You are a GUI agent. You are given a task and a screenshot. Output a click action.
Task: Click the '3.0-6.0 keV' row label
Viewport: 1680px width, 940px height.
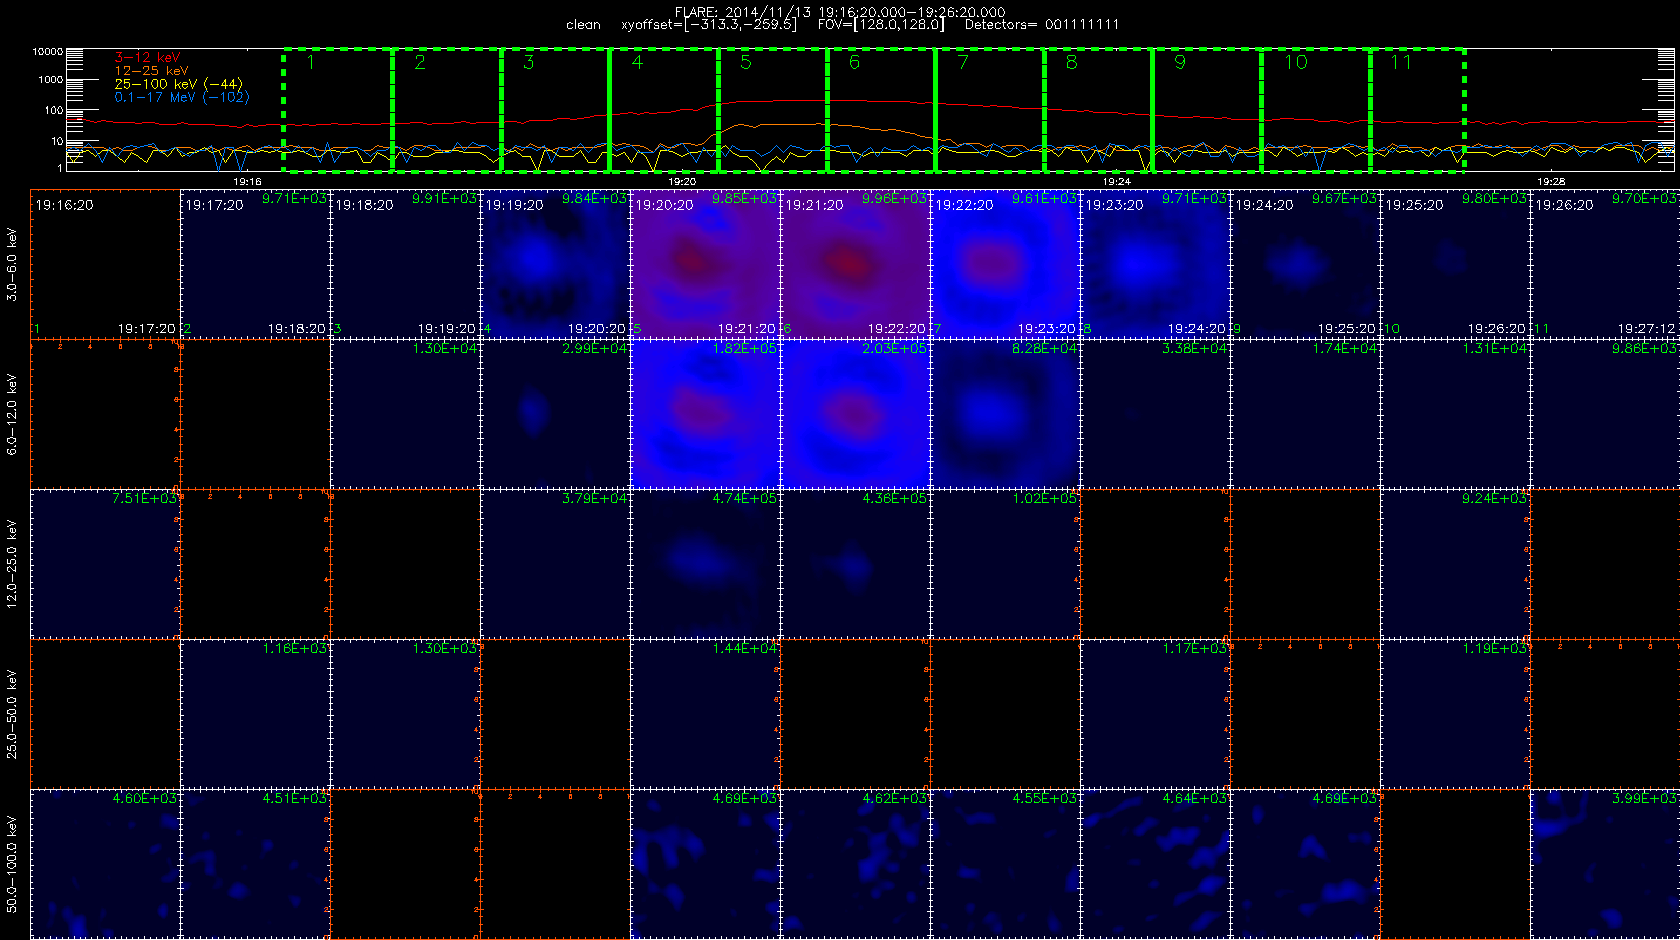tap(12, 264)
